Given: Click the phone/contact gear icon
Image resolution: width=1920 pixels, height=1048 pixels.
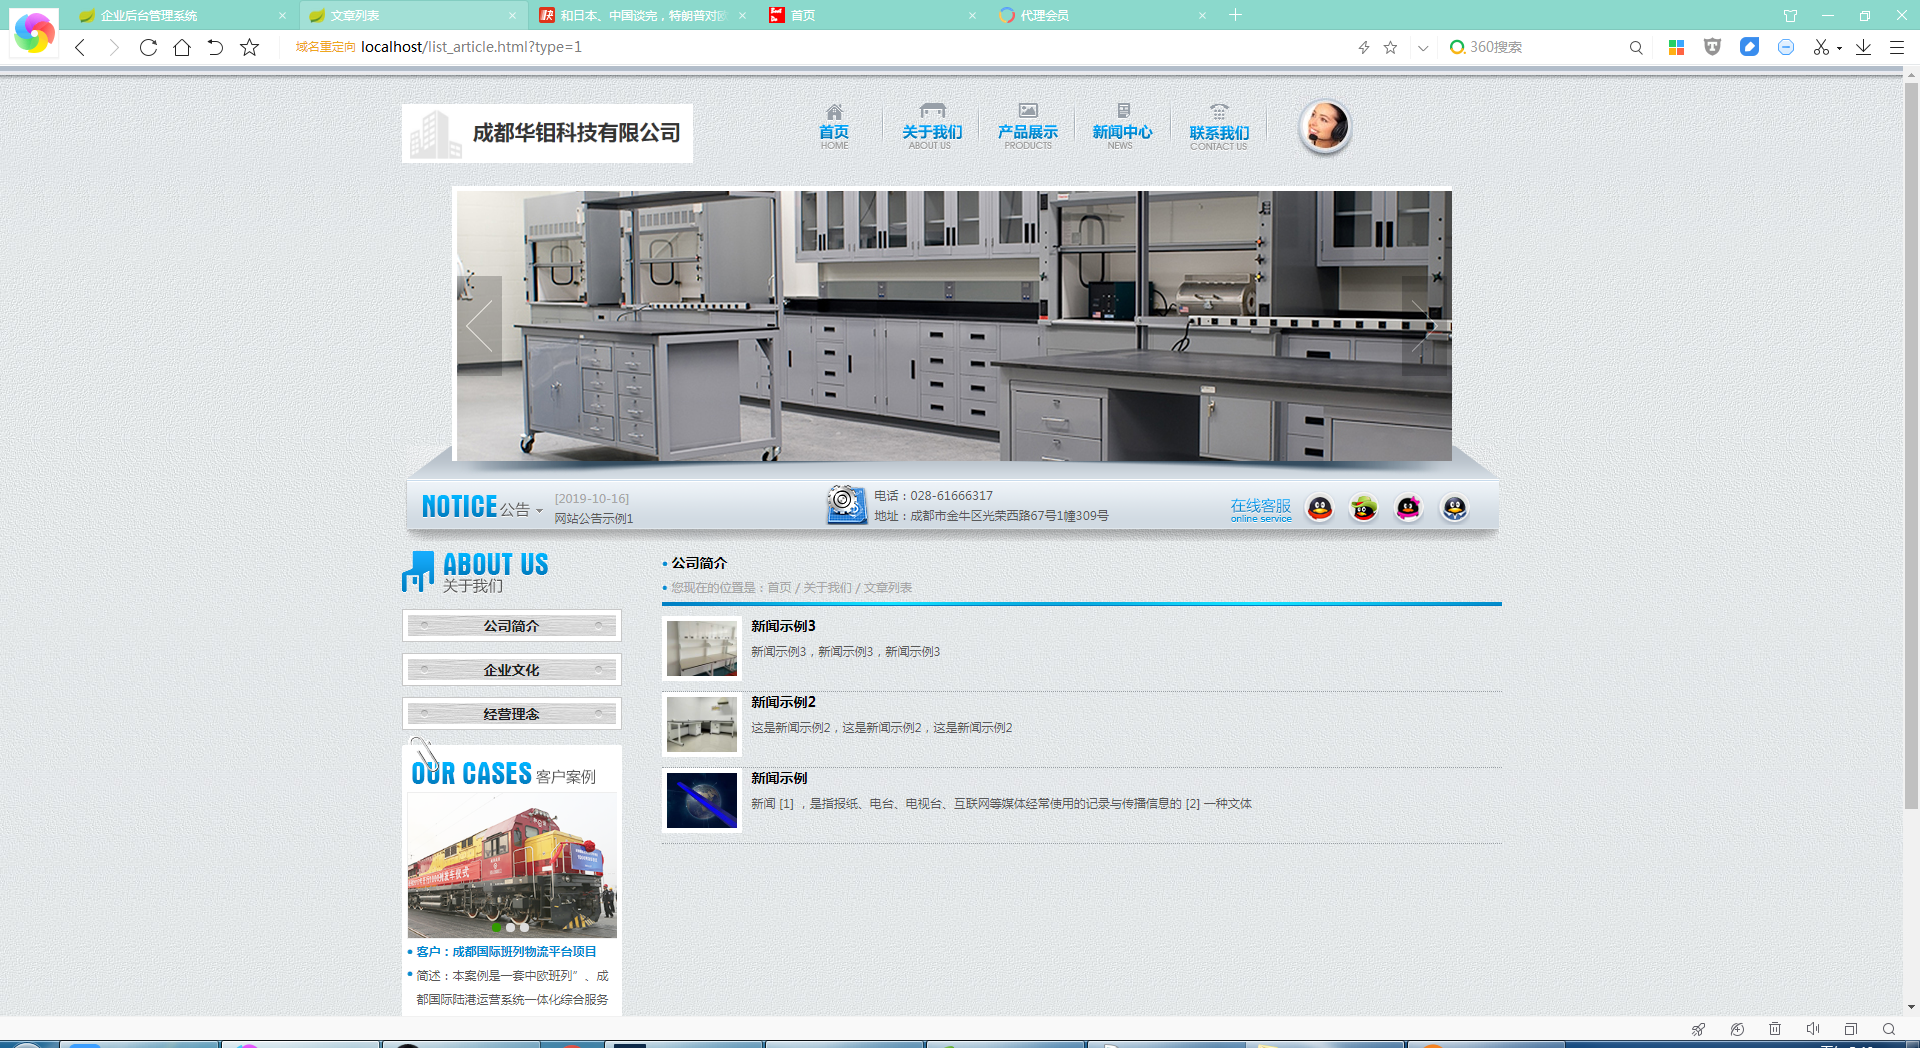Looking at the screenshot, I should click(846, 505).
